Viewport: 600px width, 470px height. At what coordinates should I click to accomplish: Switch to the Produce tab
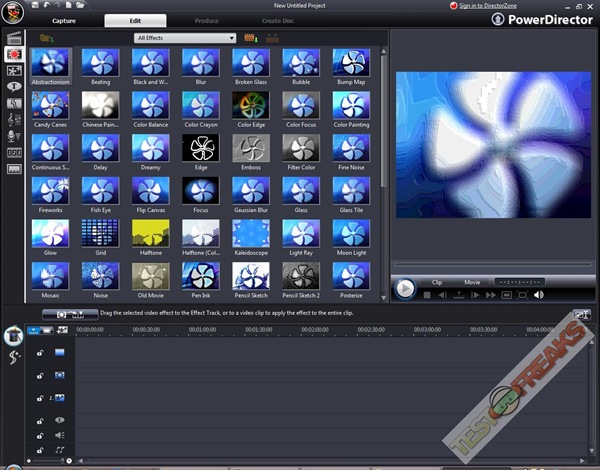(209, 20)
